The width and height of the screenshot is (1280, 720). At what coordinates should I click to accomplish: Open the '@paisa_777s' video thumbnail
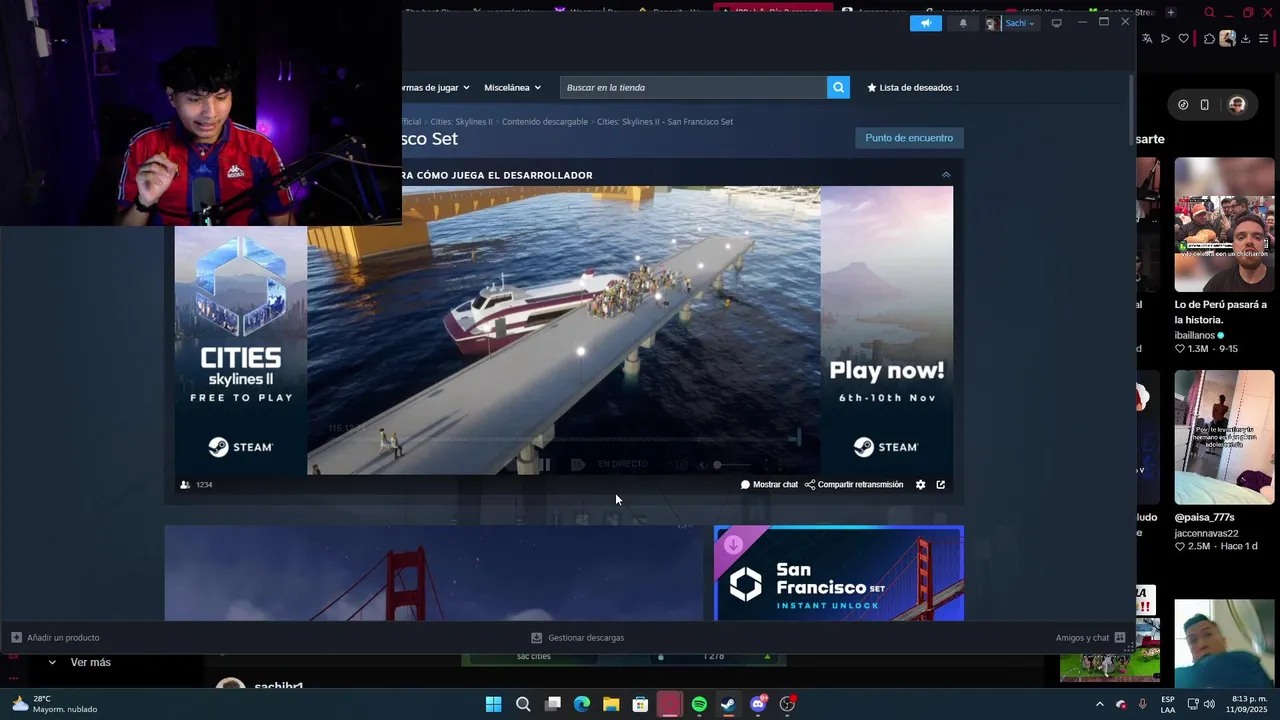1224,437
